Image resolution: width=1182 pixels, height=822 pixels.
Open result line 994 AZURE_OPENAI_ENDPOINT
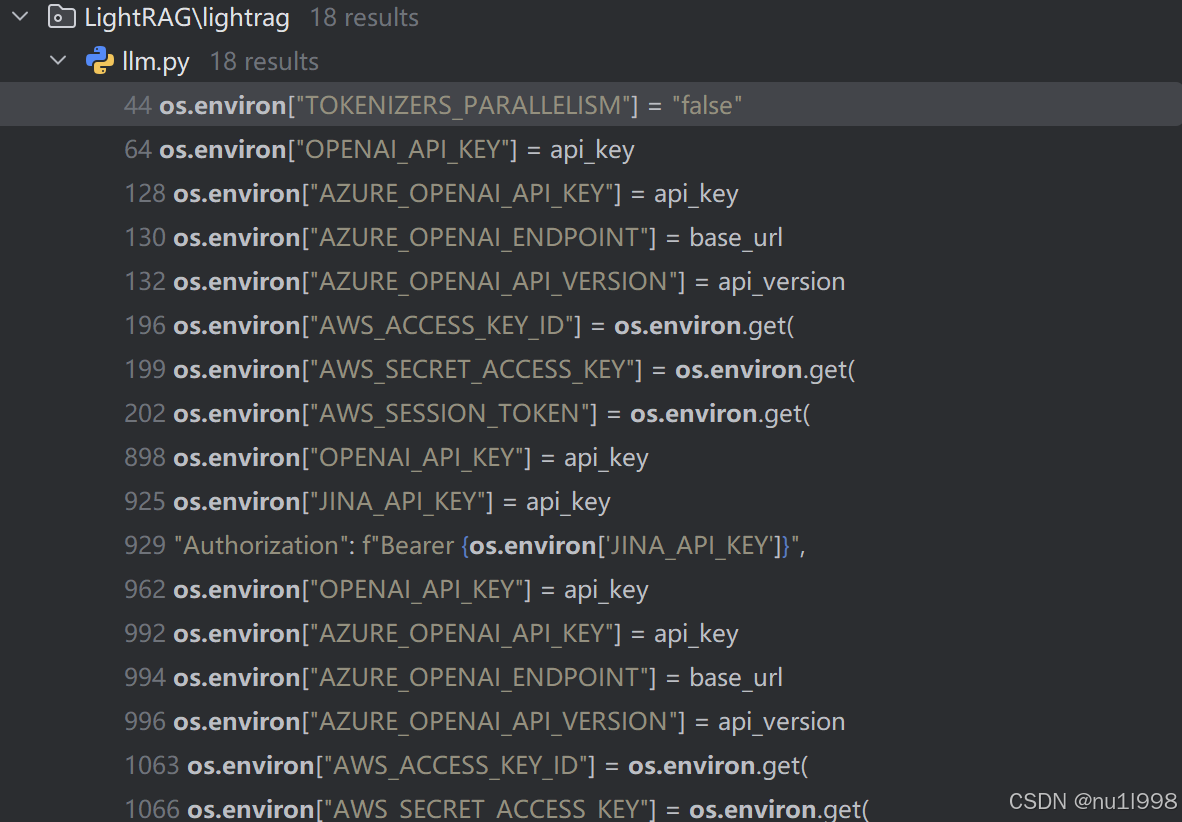(591, 677)
